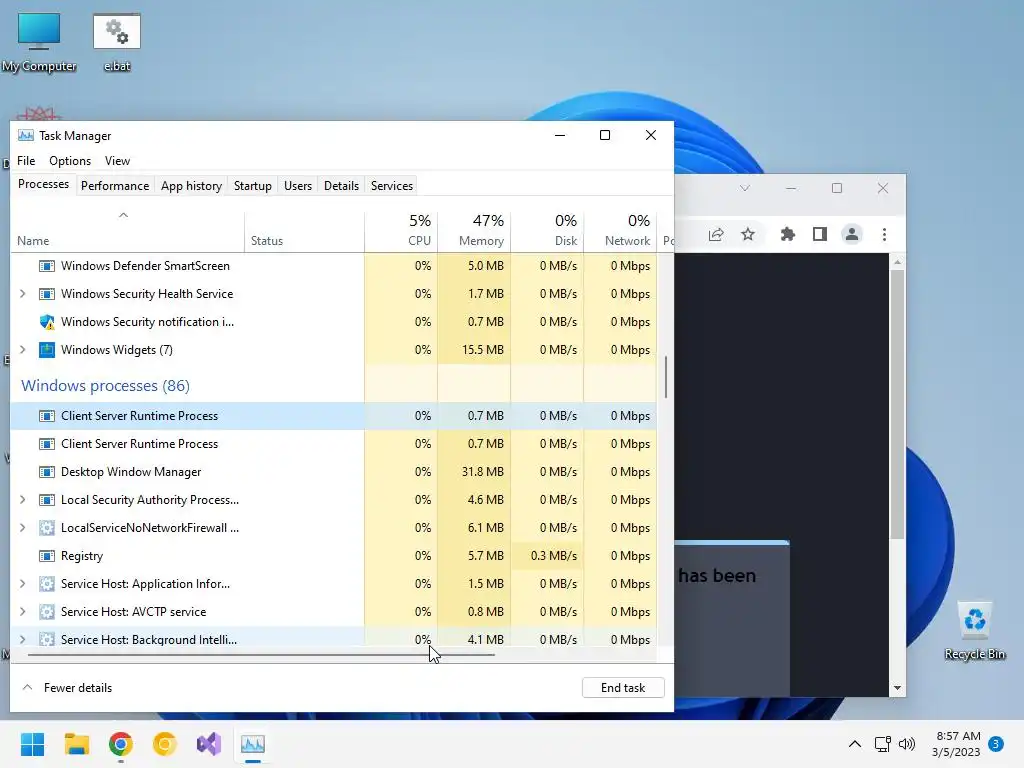1024x768 pixels.
Task: Switch to the Services tab
Action: point(392,186)
